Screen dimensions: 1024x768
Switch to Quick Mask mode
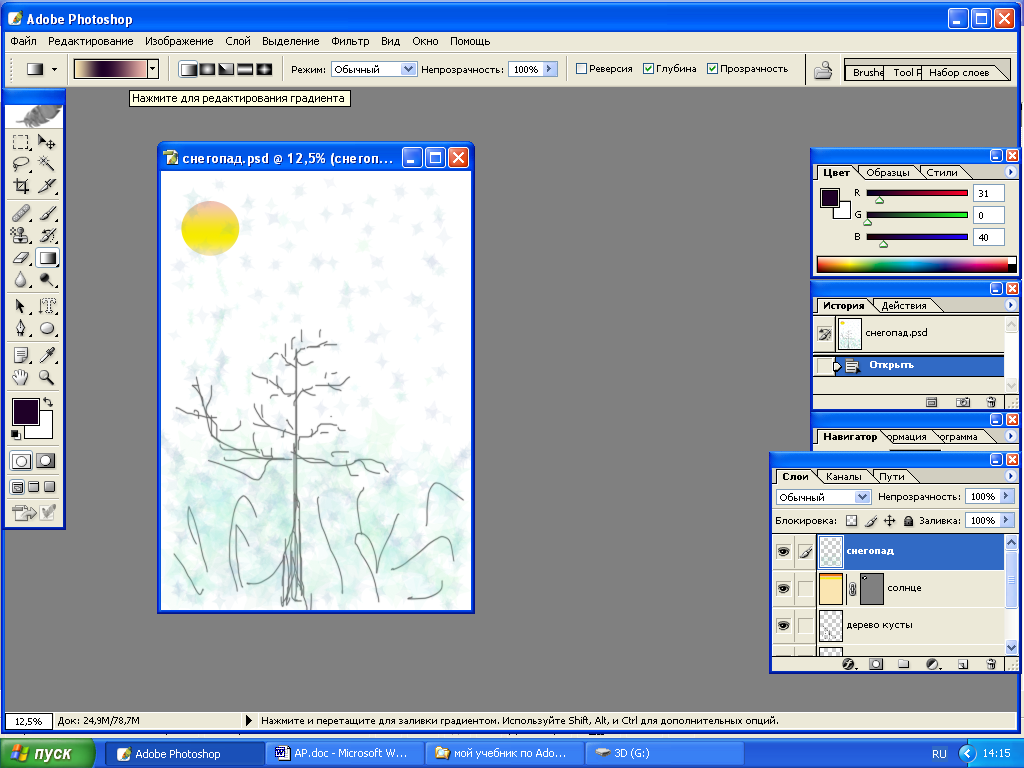[46, 461]
